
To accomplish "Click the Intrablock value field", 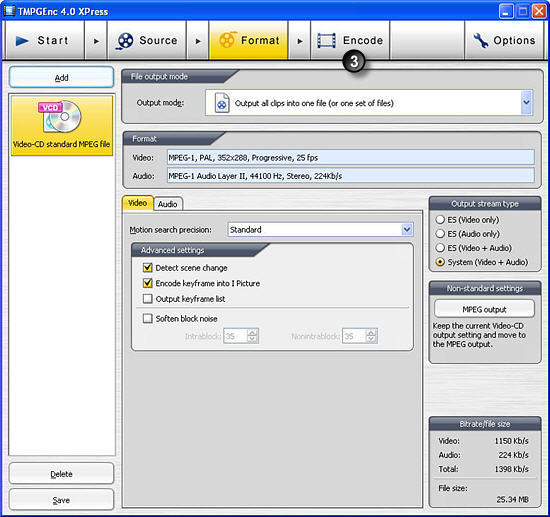I will (236, 336).
